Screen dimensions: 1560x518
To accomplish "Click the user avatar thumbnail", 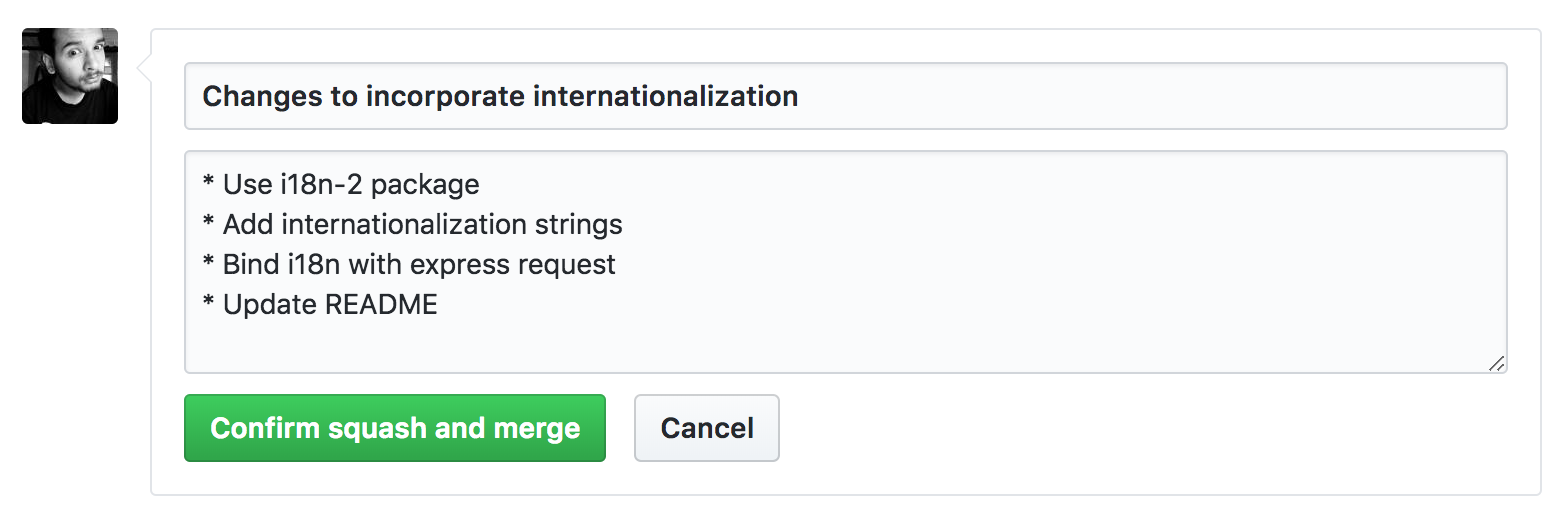I will pos(70,76).
